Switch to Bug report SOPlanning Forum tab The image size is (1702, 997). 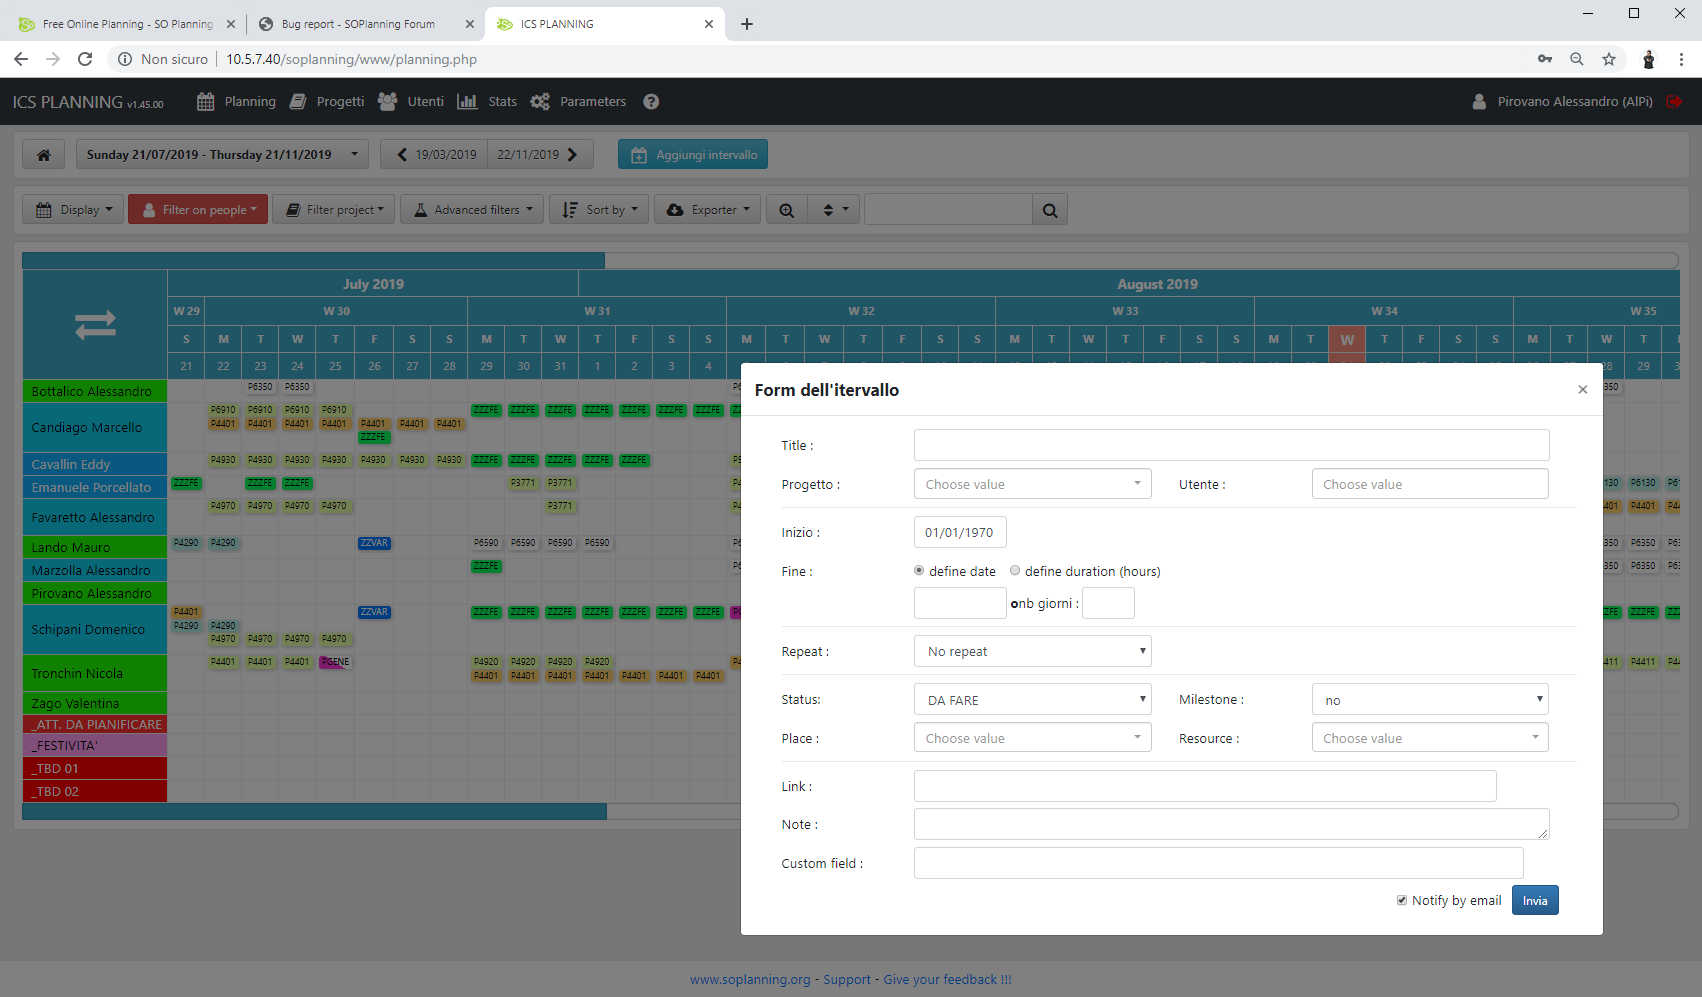pyautogui.click(x=358, y=24)
